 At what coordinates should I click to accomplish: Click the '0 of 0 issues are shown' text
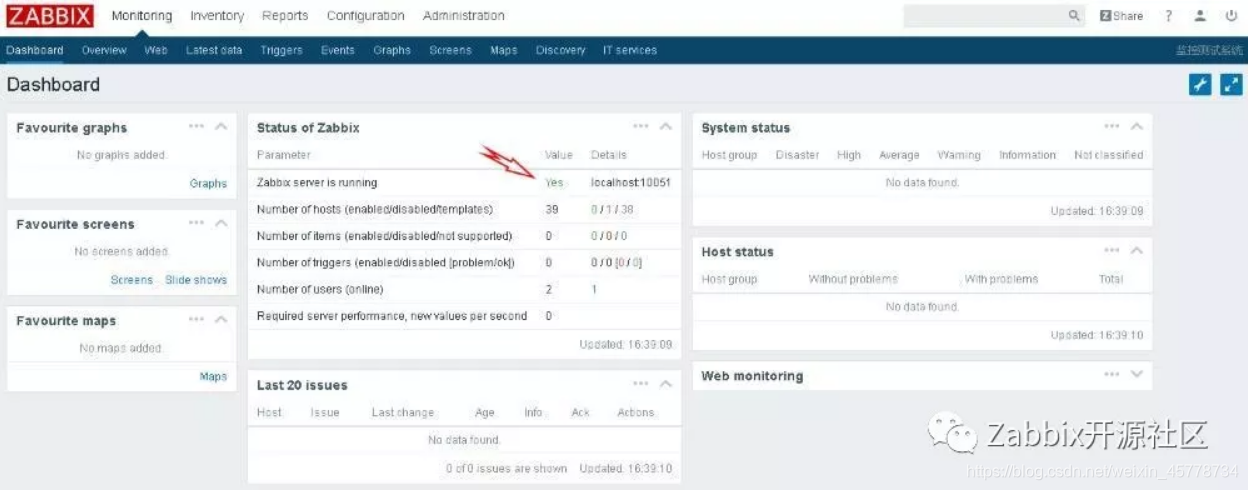click(x=506, y=468)
